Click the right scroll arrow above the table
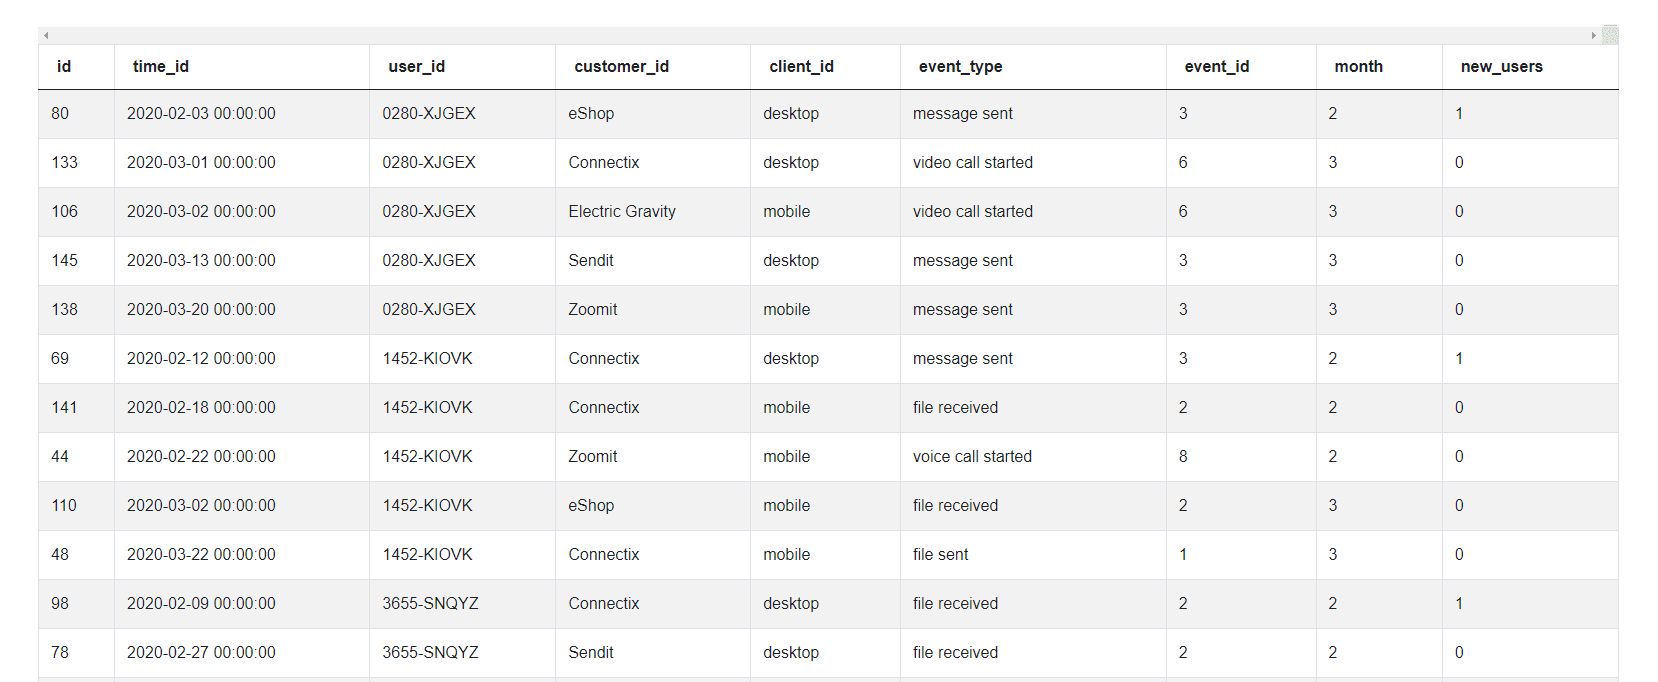The width and height of the screenshot is (1658, 682). point(1593,34)
